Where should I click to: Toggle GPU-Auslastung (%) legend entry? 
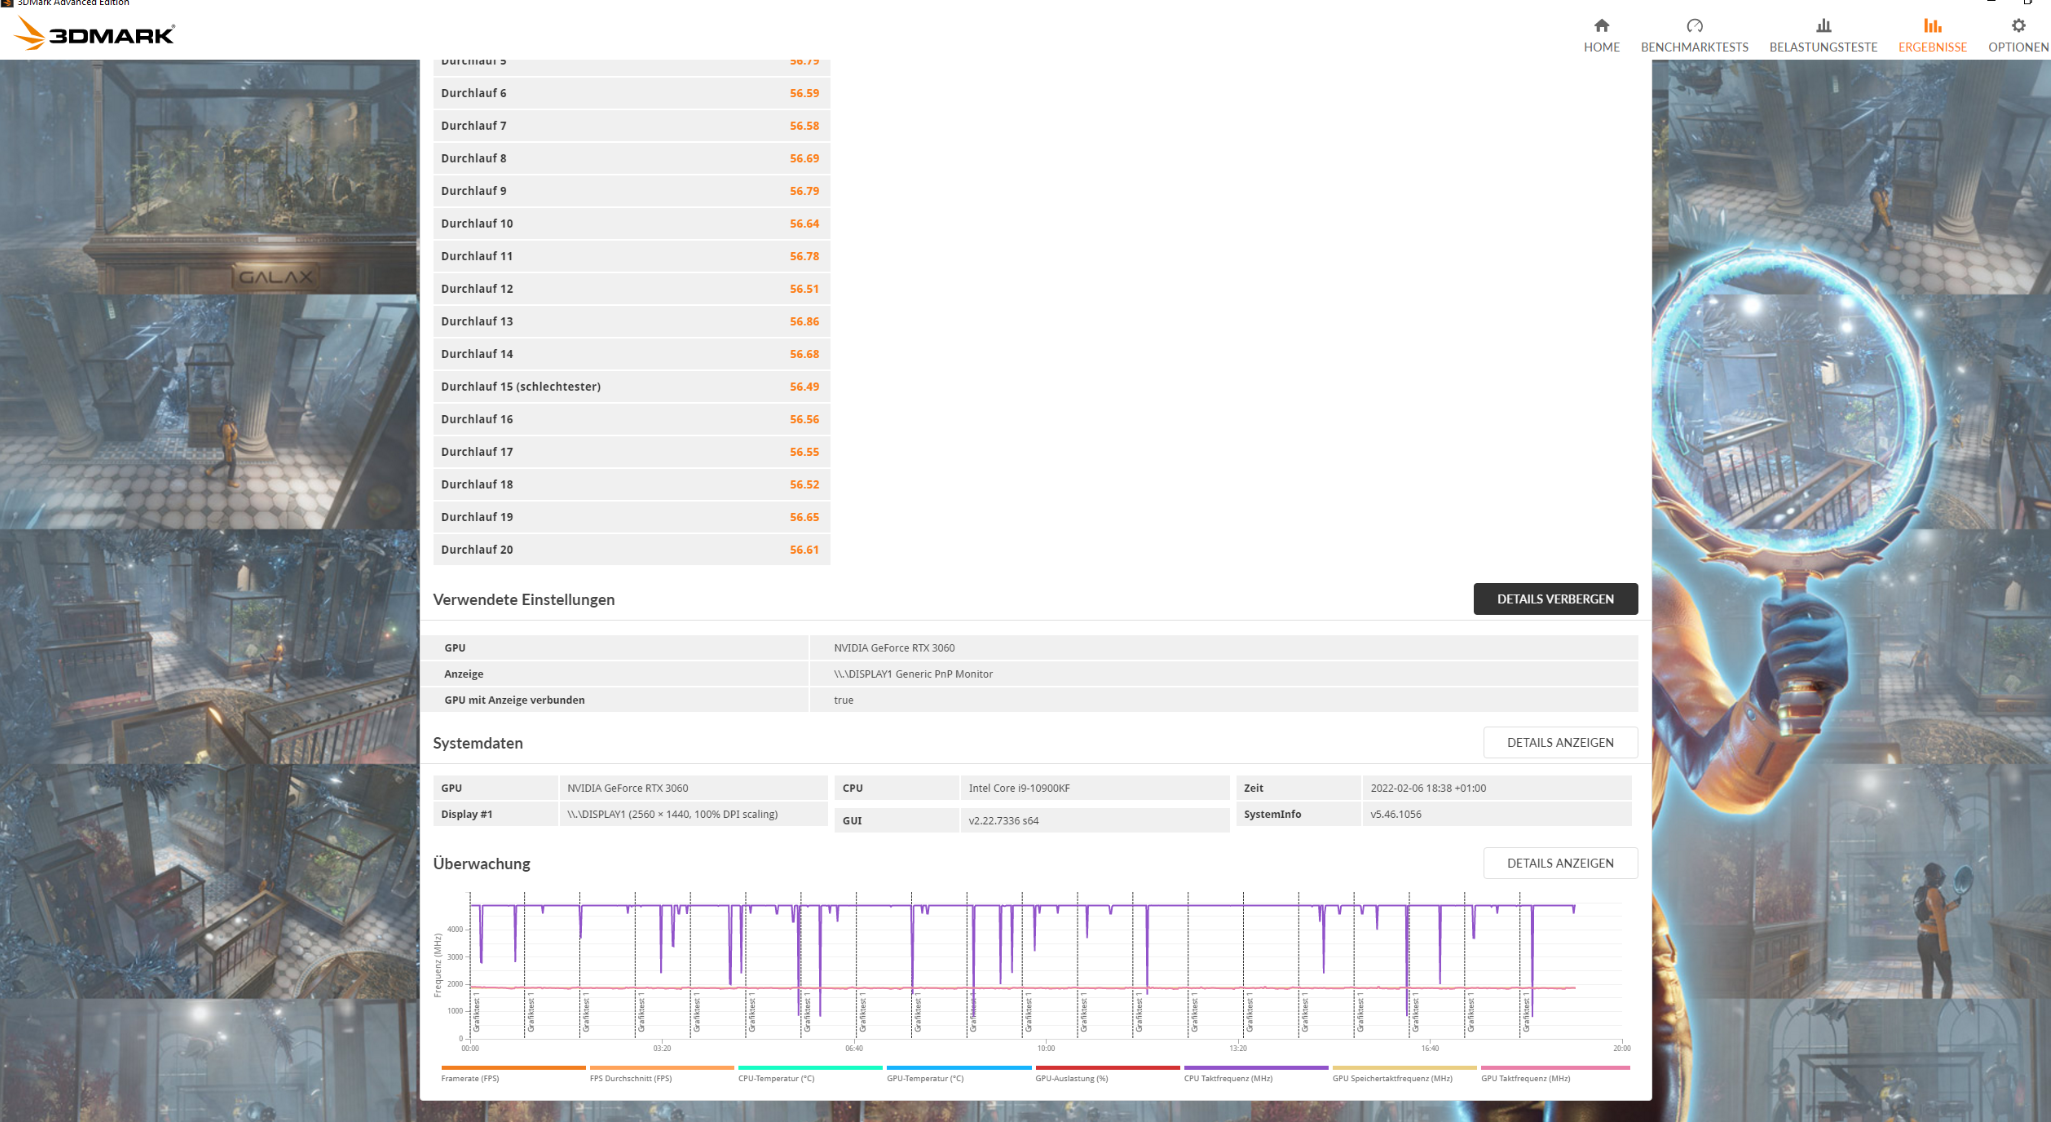click(x=1072, y=1078)
